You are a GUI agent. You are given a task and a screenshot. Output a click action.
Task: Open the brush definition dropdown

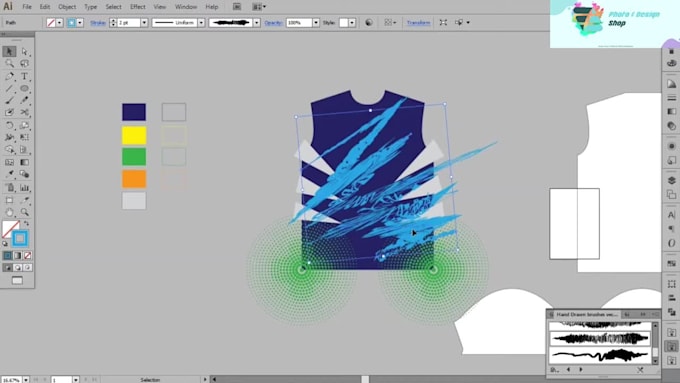pyautogui.click(x=257, y=23)
